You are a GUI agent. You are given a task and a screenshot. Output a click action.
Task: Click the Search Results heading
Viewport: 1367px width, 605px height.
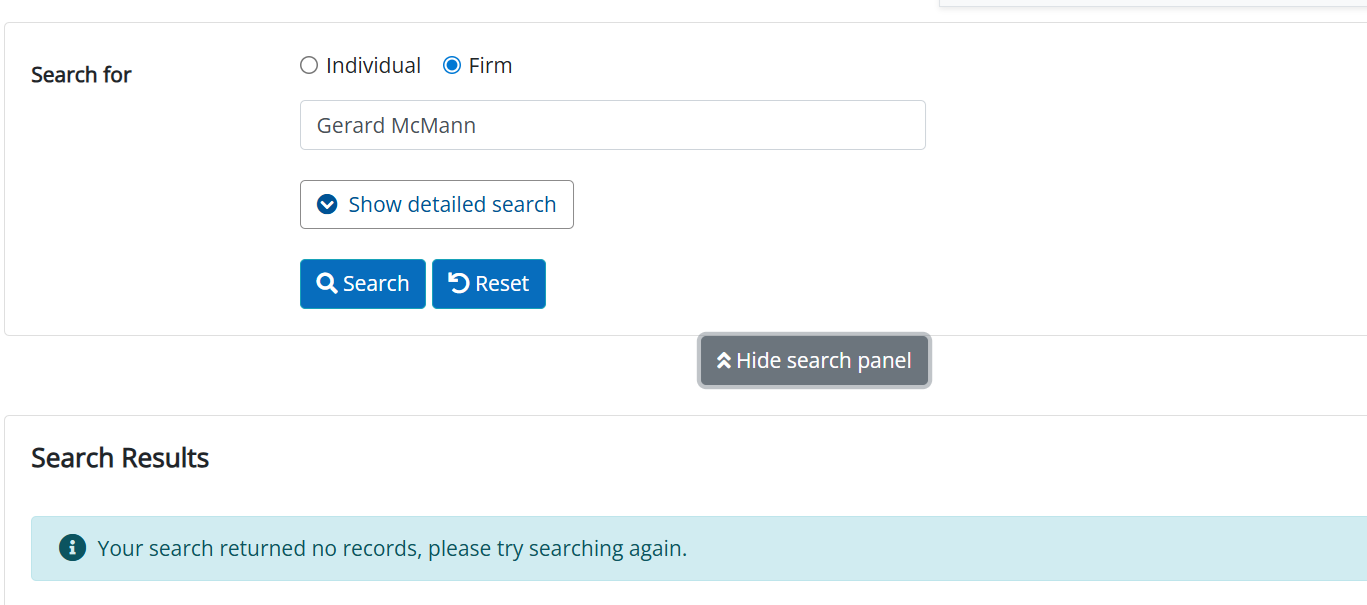coord(120,458)
